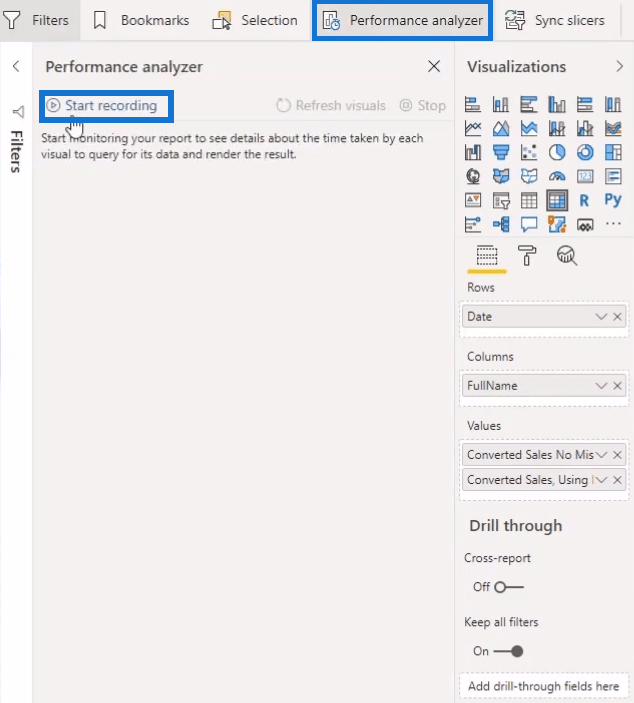Viewport: 634px width, 703px height.
Task: Remove the FullName field from Columns
Action: tap(617, 386)
